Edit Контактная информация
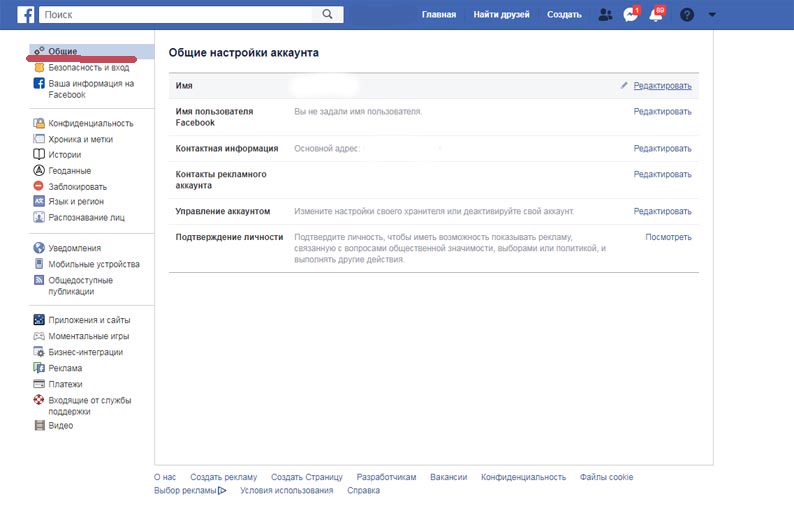The width and height of the screenshot is (794, 508). 662,148
